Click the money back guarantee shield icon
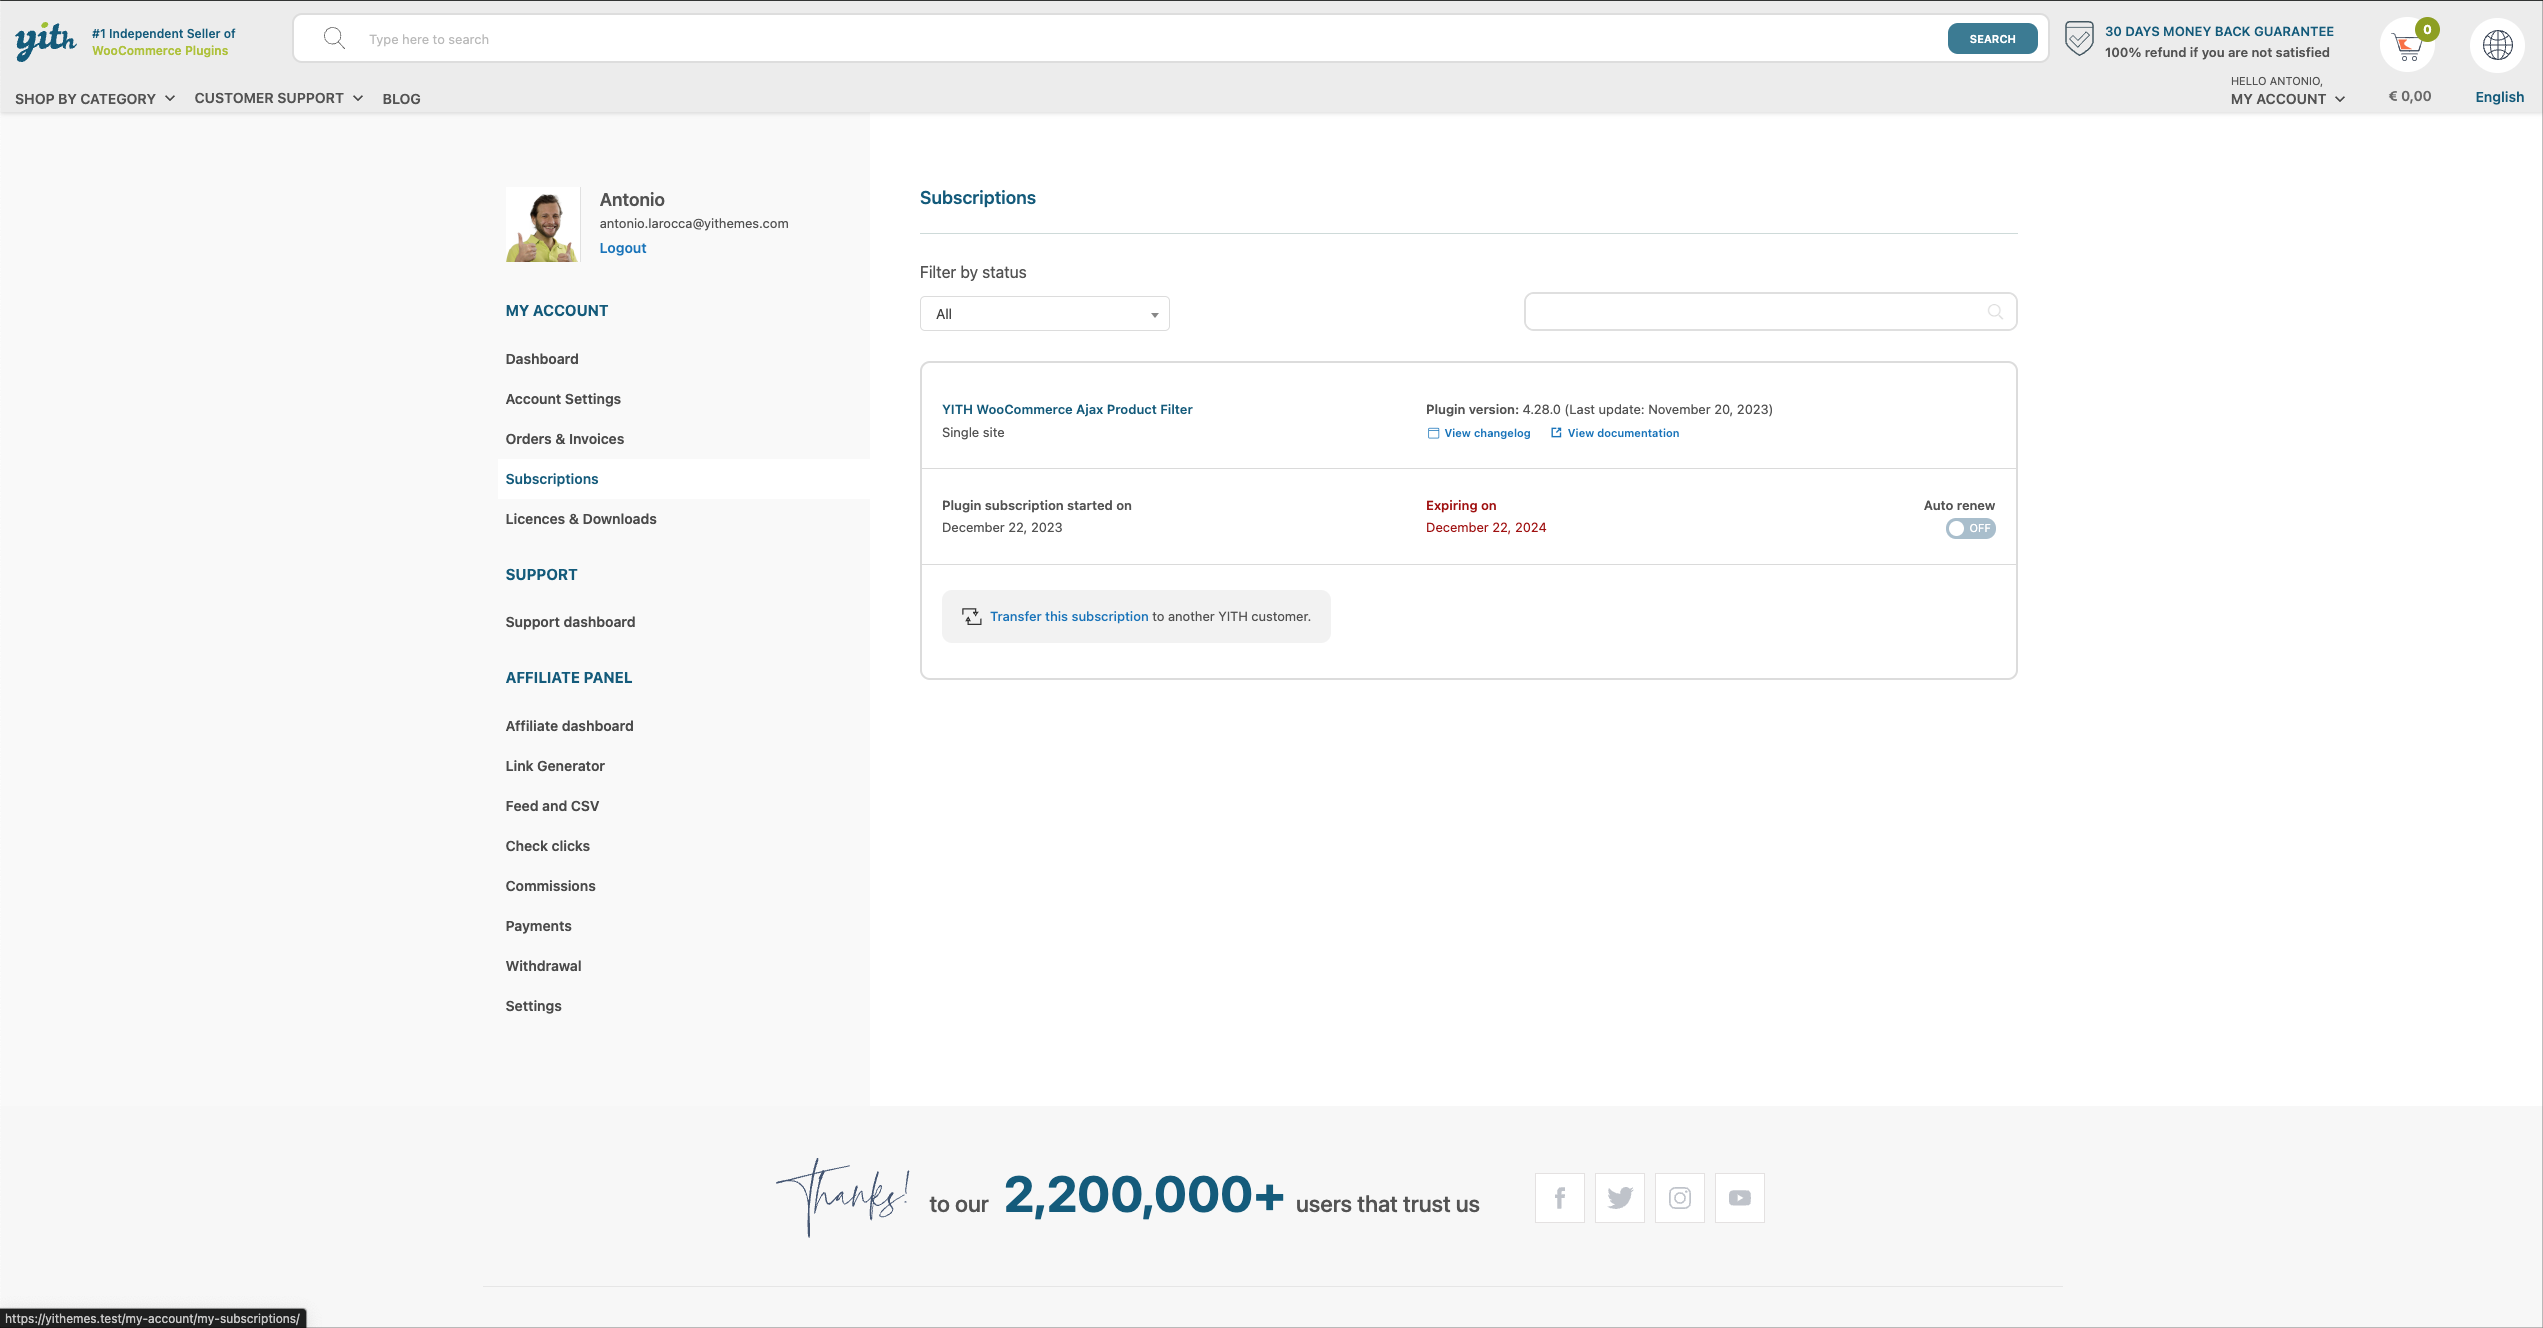This screenshot has height=1328, width=2543. coord(2079,39)
